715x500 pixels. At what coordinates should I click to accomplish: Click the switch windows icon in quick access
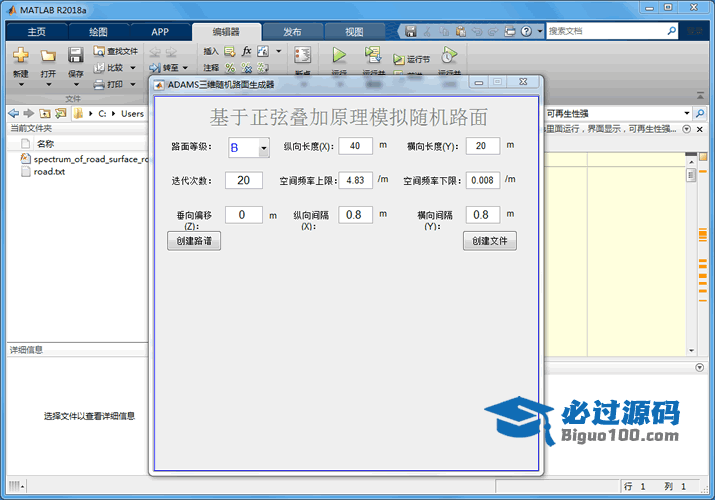click(510, 31)
